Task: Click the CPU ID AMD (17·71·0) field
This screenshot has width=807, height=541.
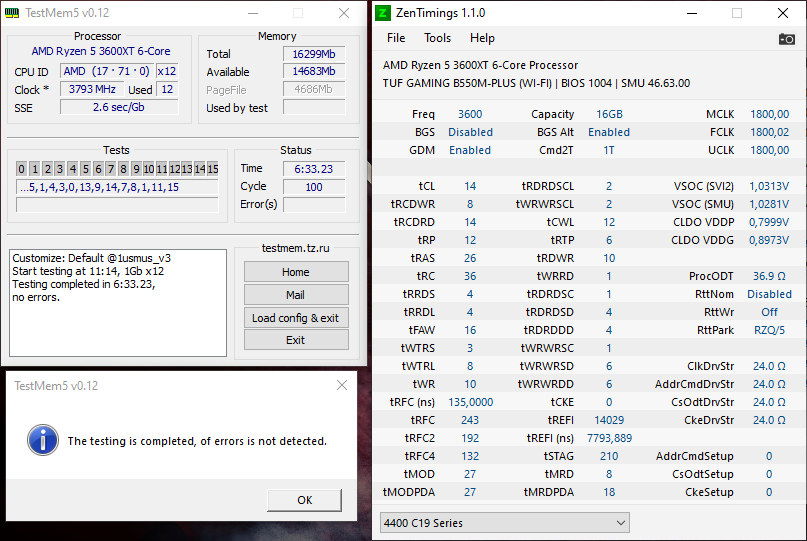Action: click(107, 71)
